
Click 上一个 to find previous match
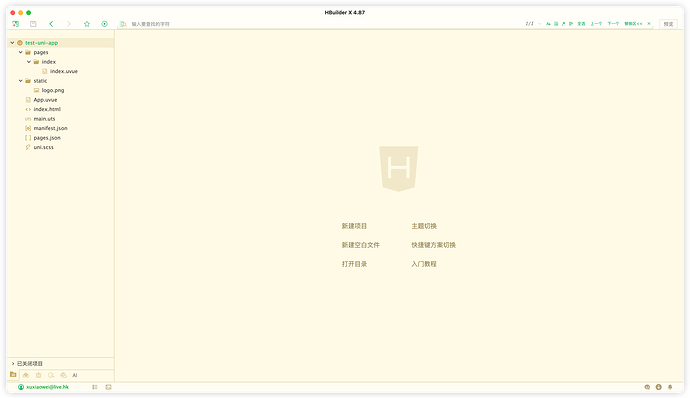click(596, 24)
